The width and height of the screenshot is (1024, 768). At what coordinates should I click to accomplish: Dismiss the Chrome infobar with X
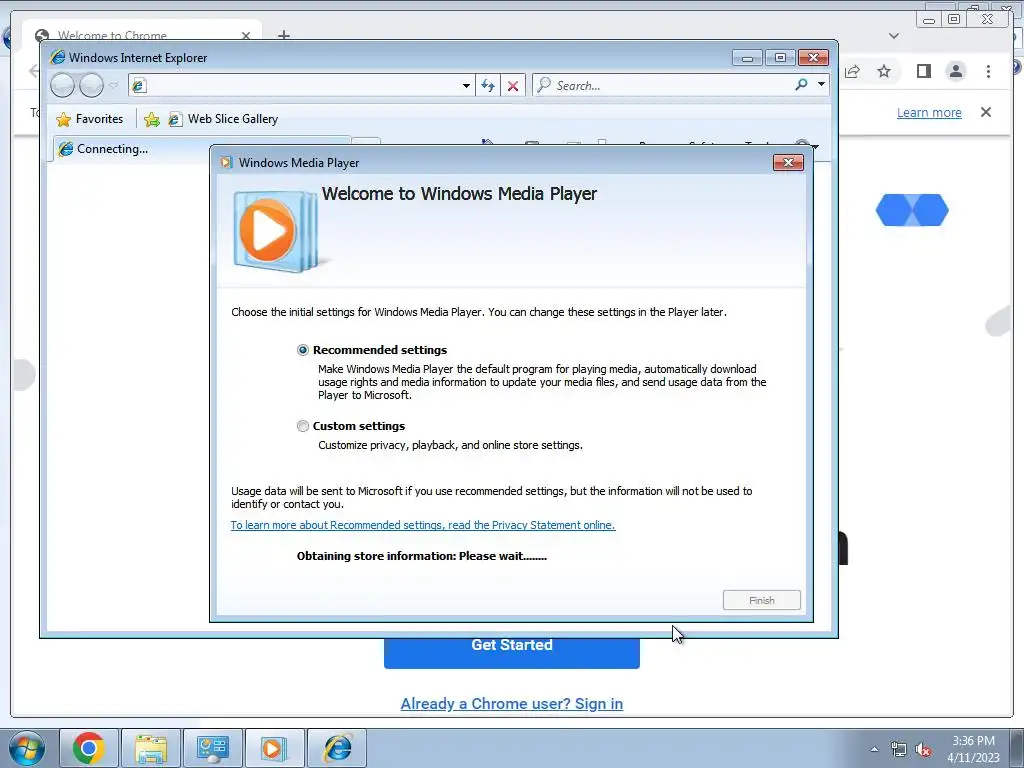coord(986,112)
